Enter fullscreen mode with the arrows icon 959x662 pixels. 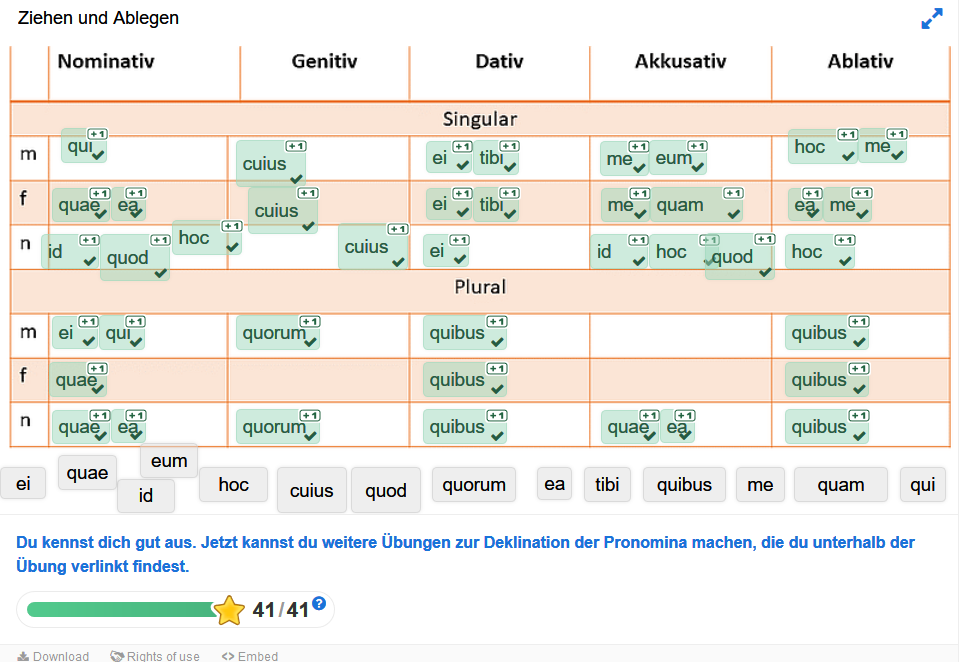pyautogui.click(x=931, y=19)
